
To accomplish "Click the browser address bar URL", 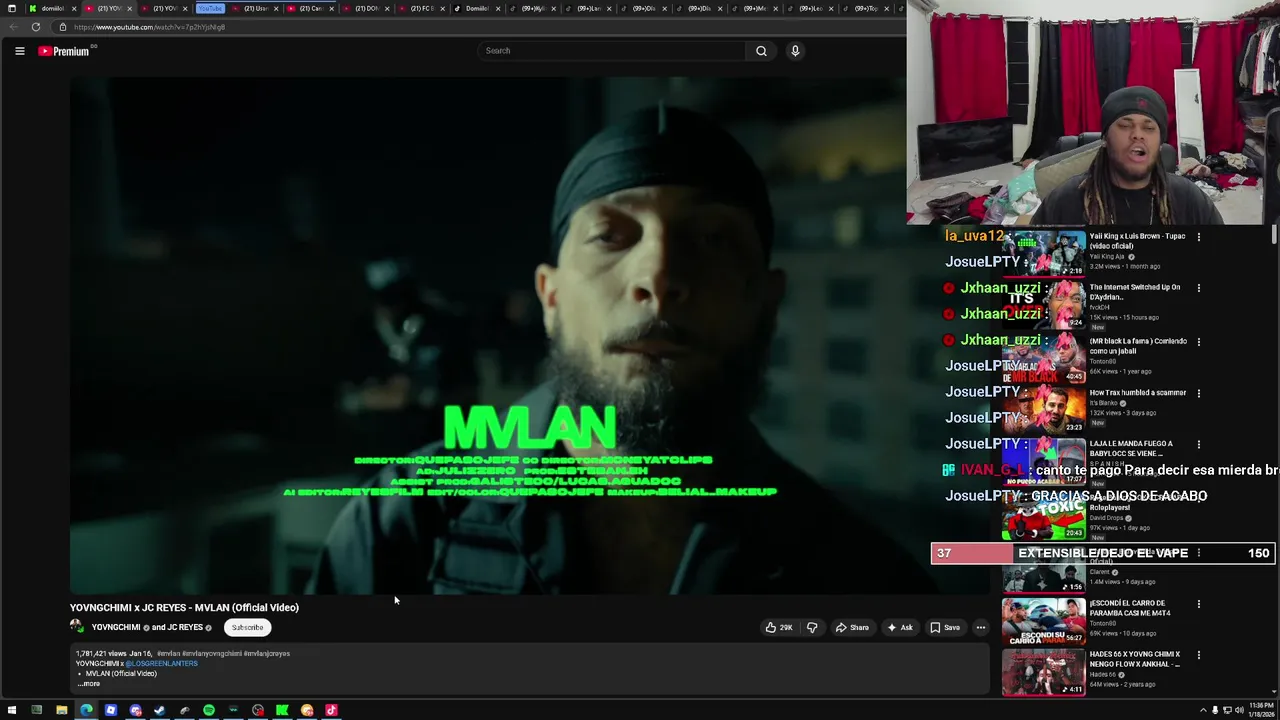I will tap(149, 27).
